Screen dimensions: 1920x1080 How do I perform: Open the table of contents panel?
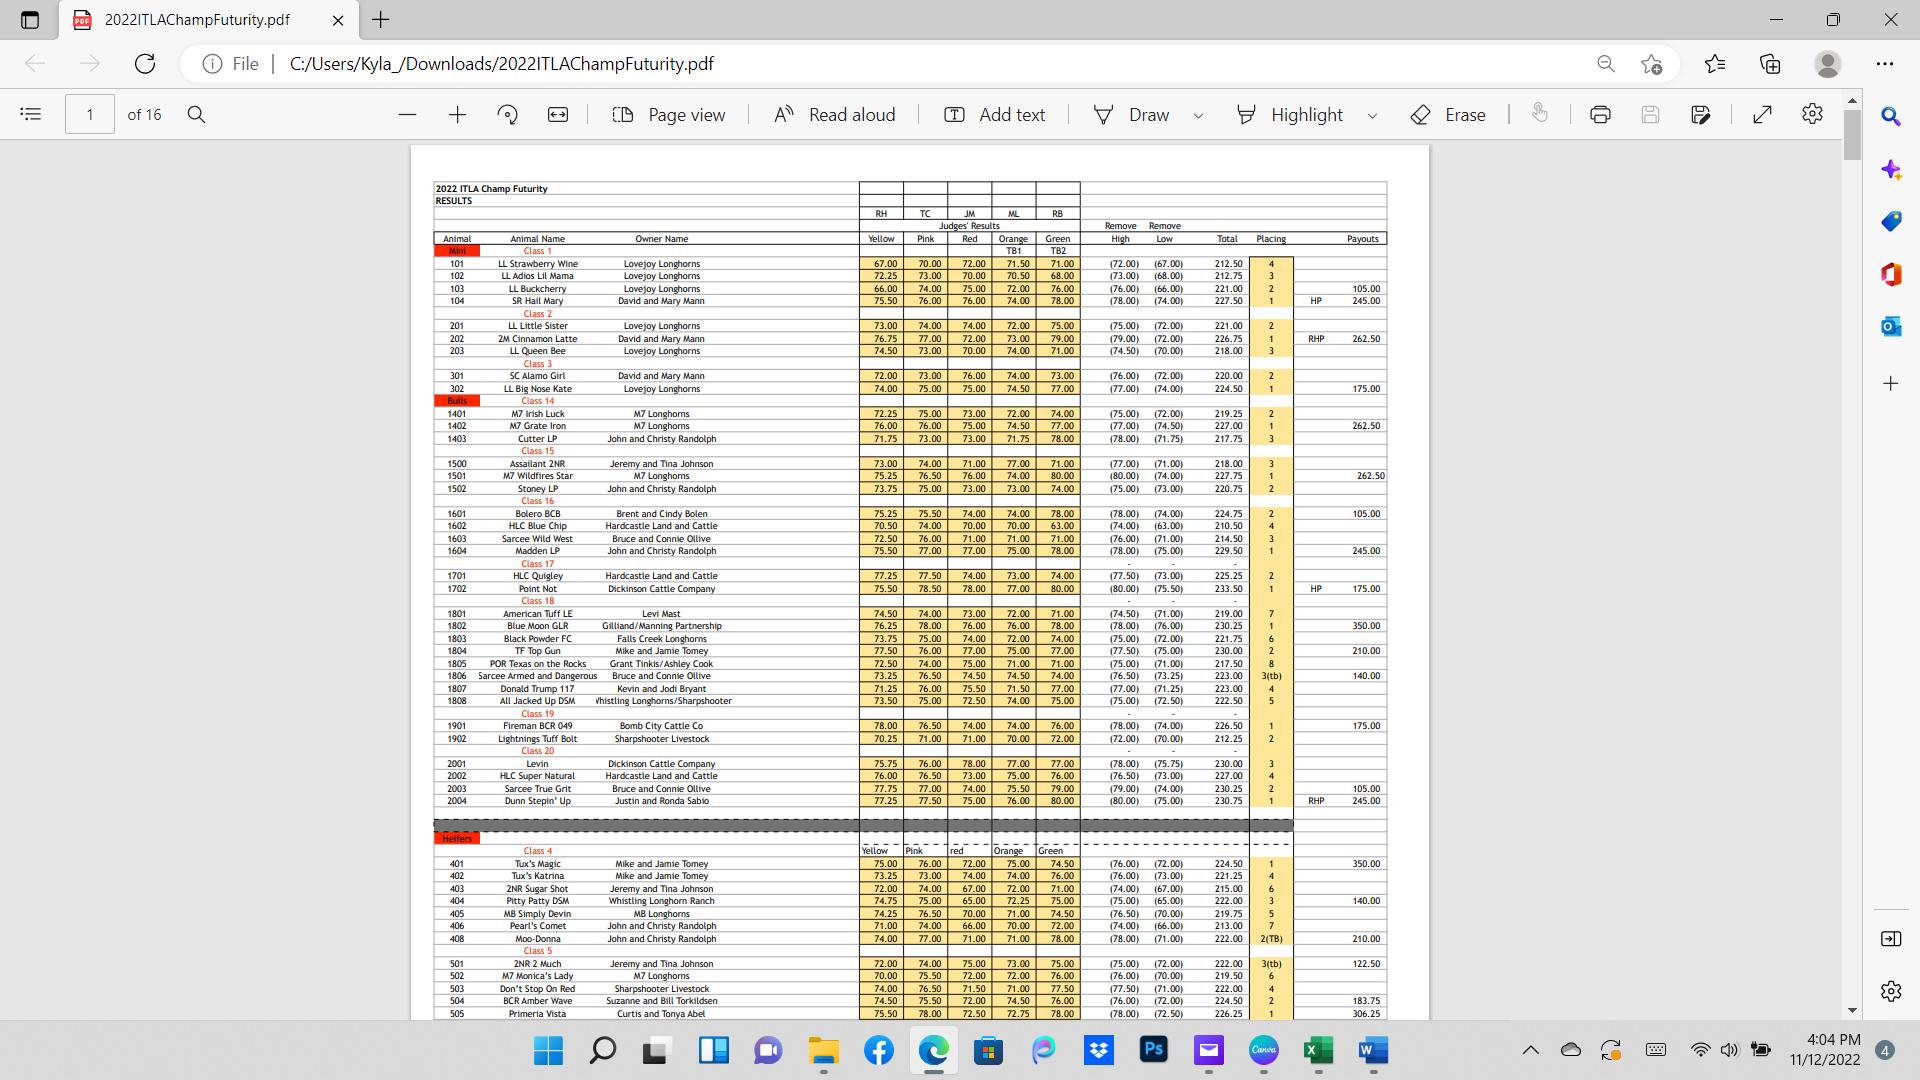(31, 114)
